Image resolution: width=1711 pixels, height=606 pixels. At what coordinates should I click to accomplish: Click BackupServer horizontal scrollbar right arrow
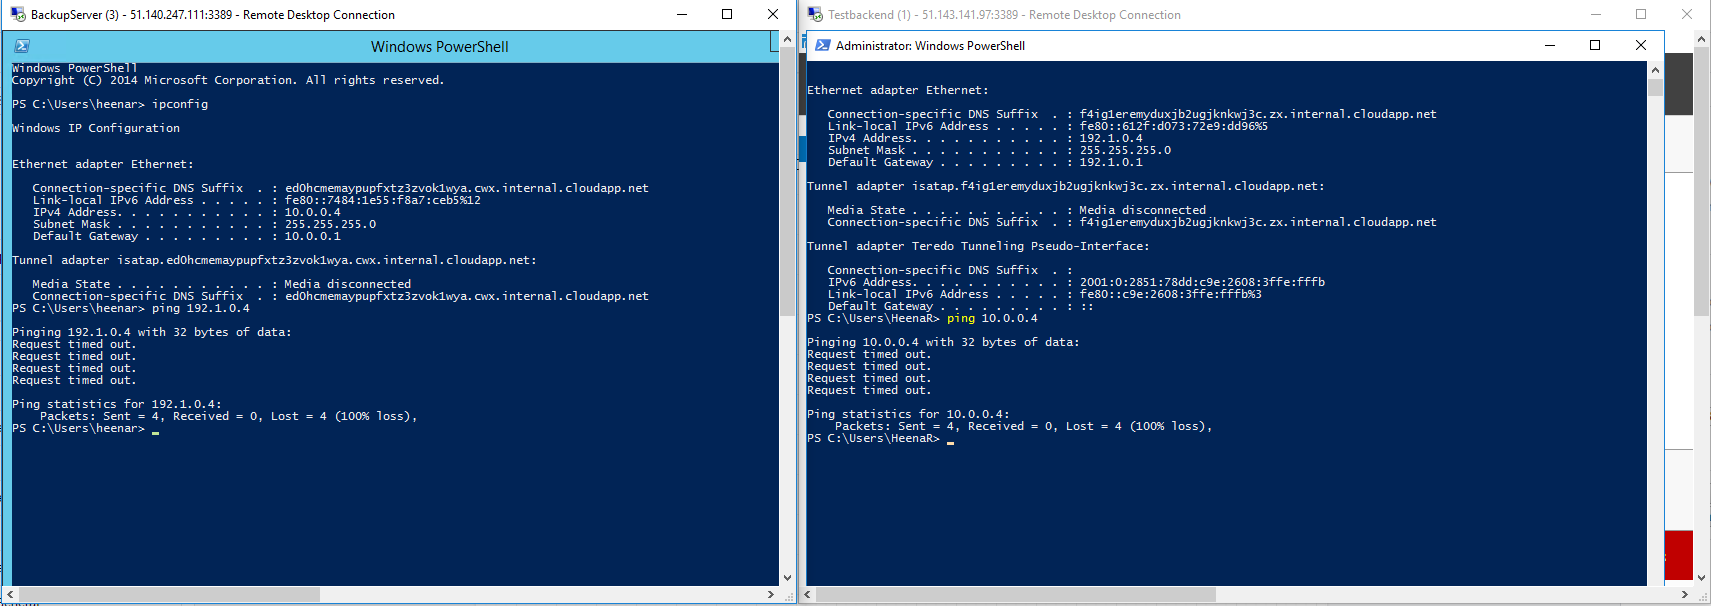(x=771, y=594)
